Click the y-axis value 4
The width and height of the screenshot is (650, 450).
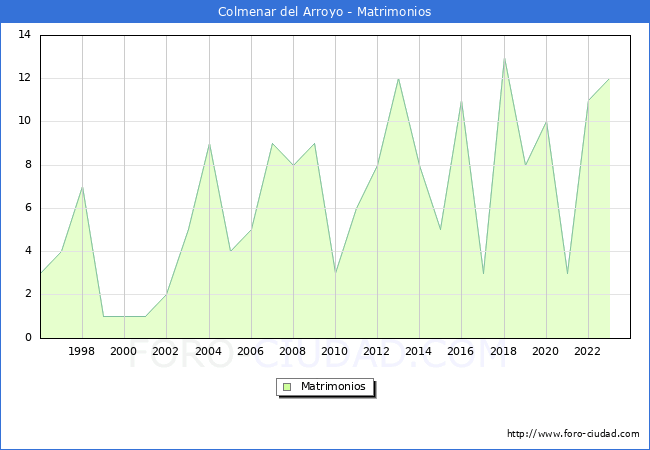tap(28, 251)
